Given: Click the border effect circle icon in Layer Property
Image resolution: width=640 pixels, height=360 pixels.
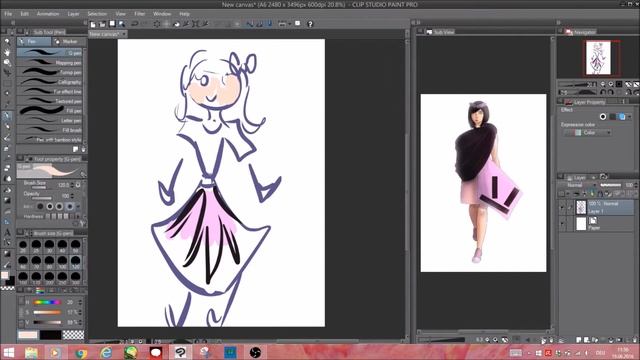Looking at the screenshot, I should click(603, 117).
